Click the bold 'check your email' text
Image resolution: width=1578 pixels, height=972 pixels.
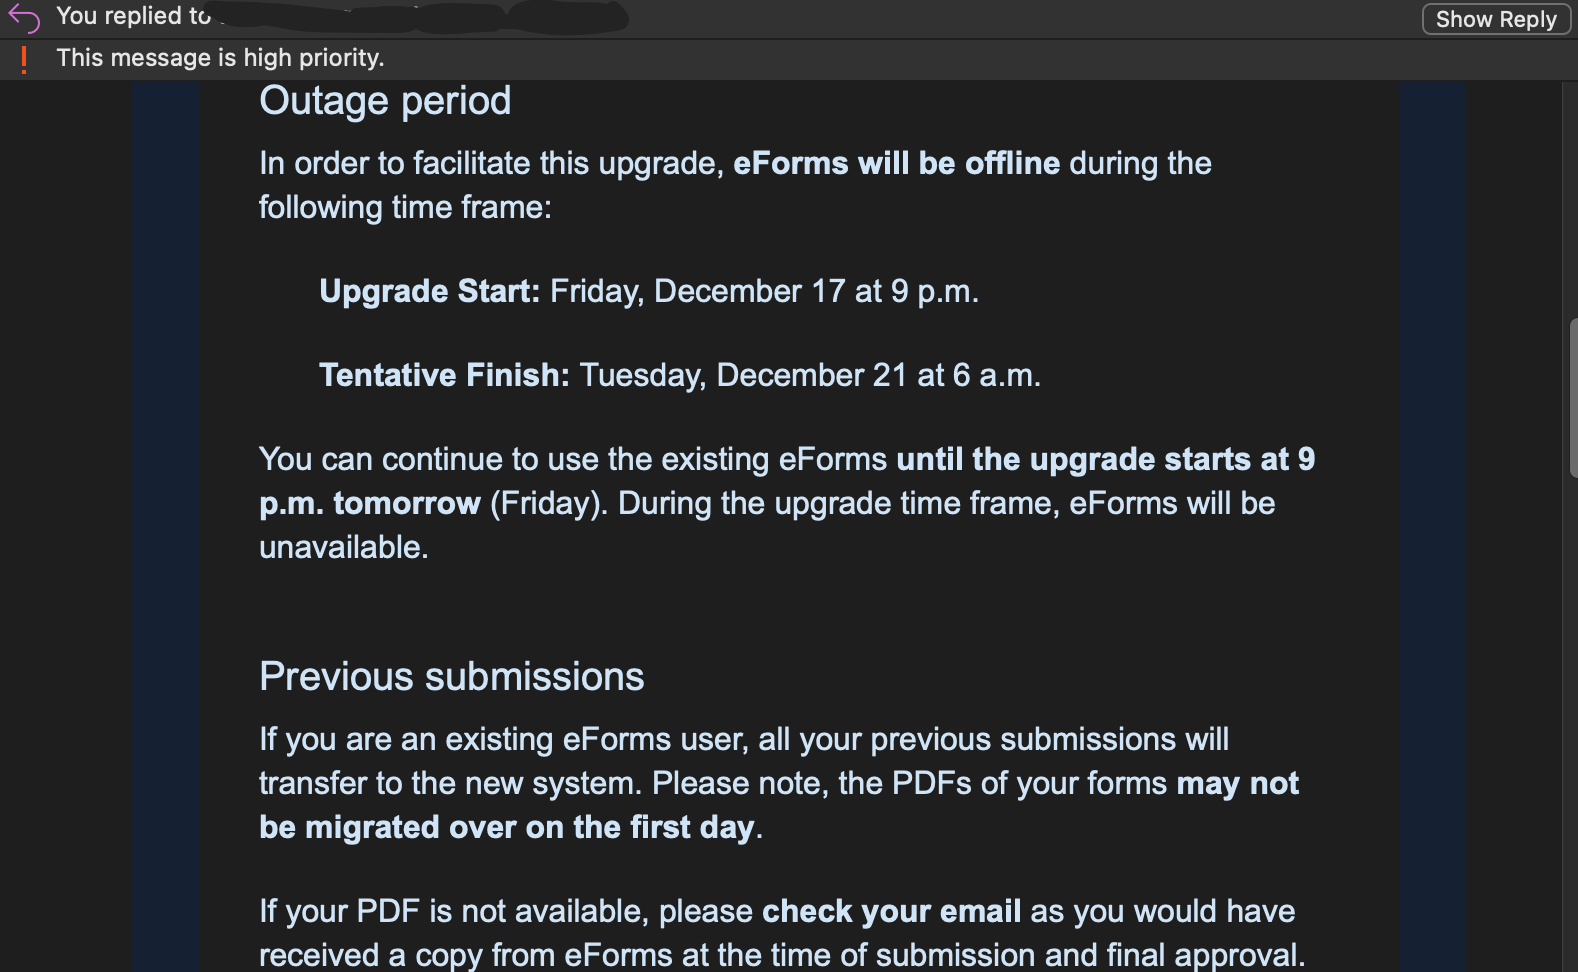pyautogui.click(x=891, y=911)
